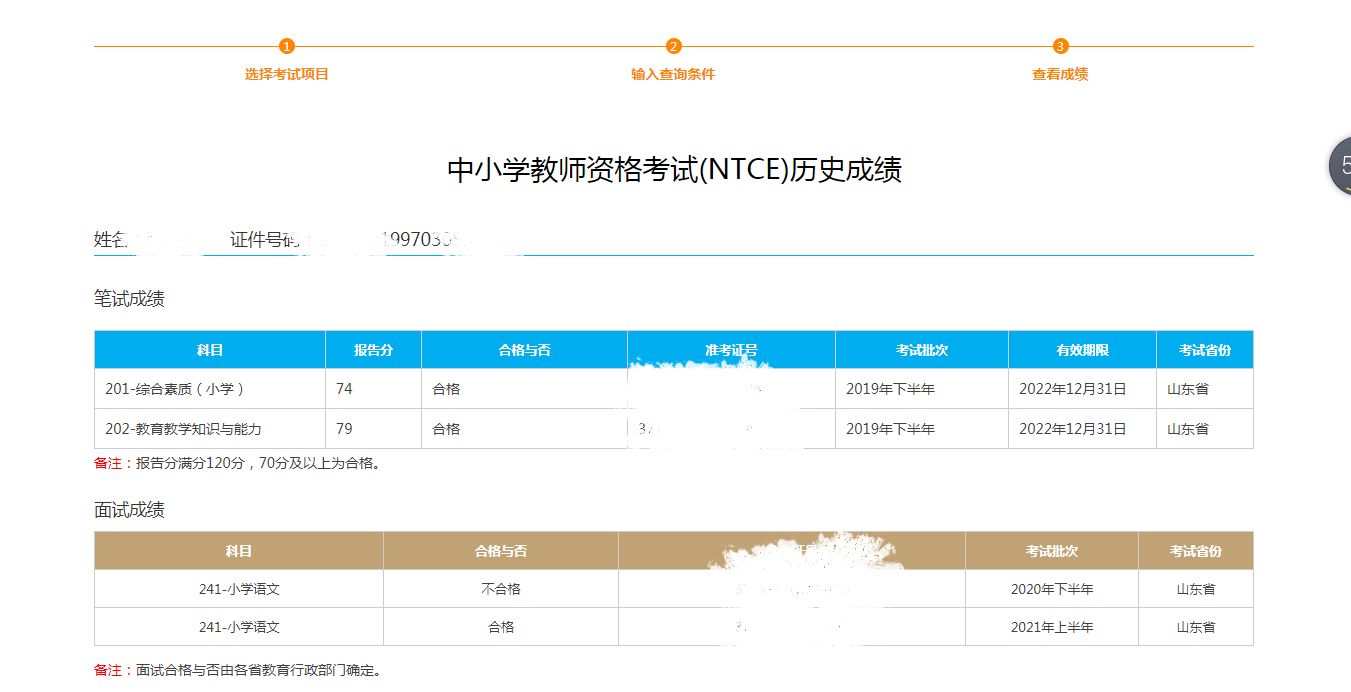This screenshot has height=692, width=1351.
Task: Click the step 1 circle in the progress bar
Action: click(x=287, y=46)
